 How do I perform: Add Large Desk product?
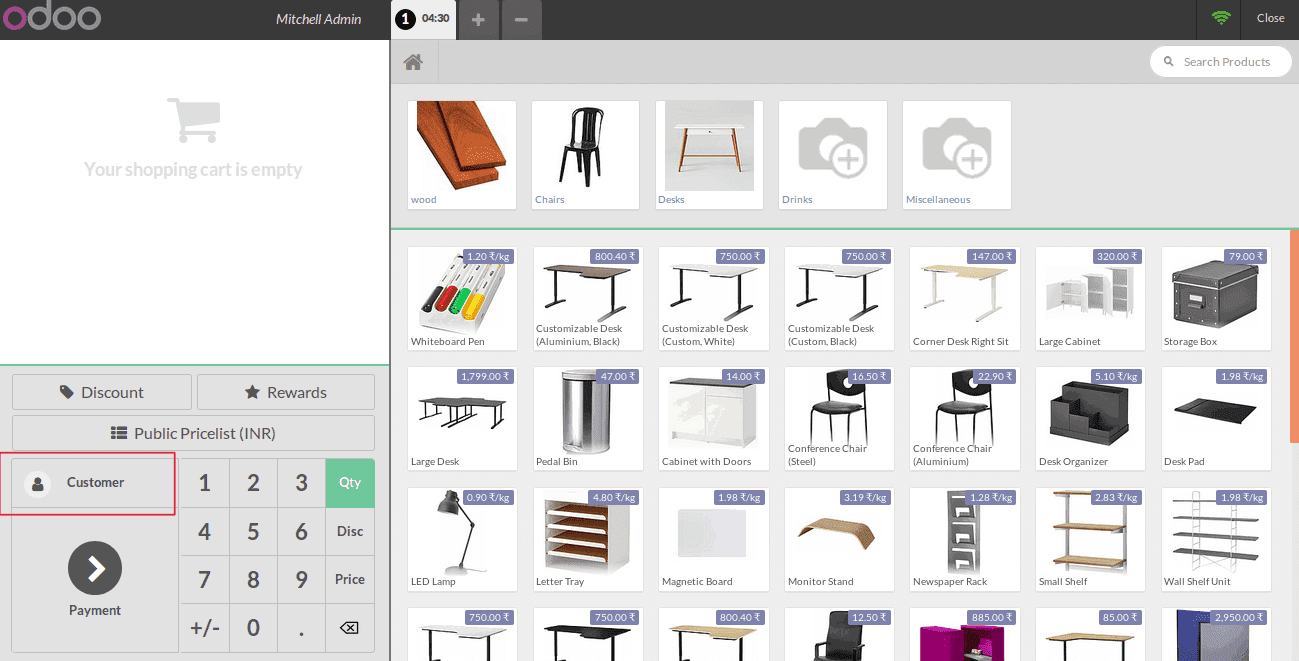tap(462, 418)
